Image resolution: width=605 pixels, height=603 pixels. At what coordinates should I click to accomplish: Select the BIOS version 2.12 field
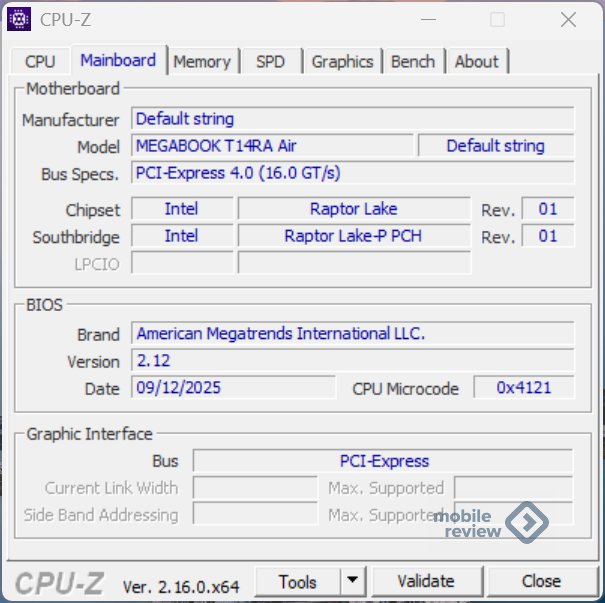352,361
